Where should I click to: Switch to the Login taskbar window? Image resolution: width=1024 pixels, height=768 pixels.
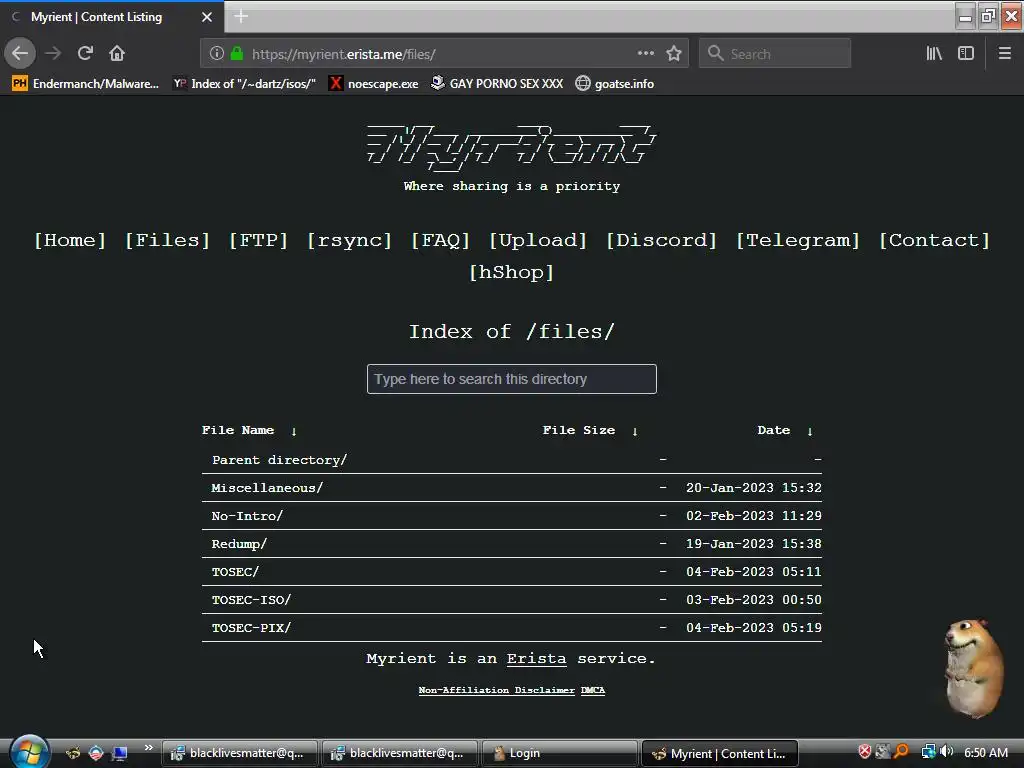tap(560, 753)
